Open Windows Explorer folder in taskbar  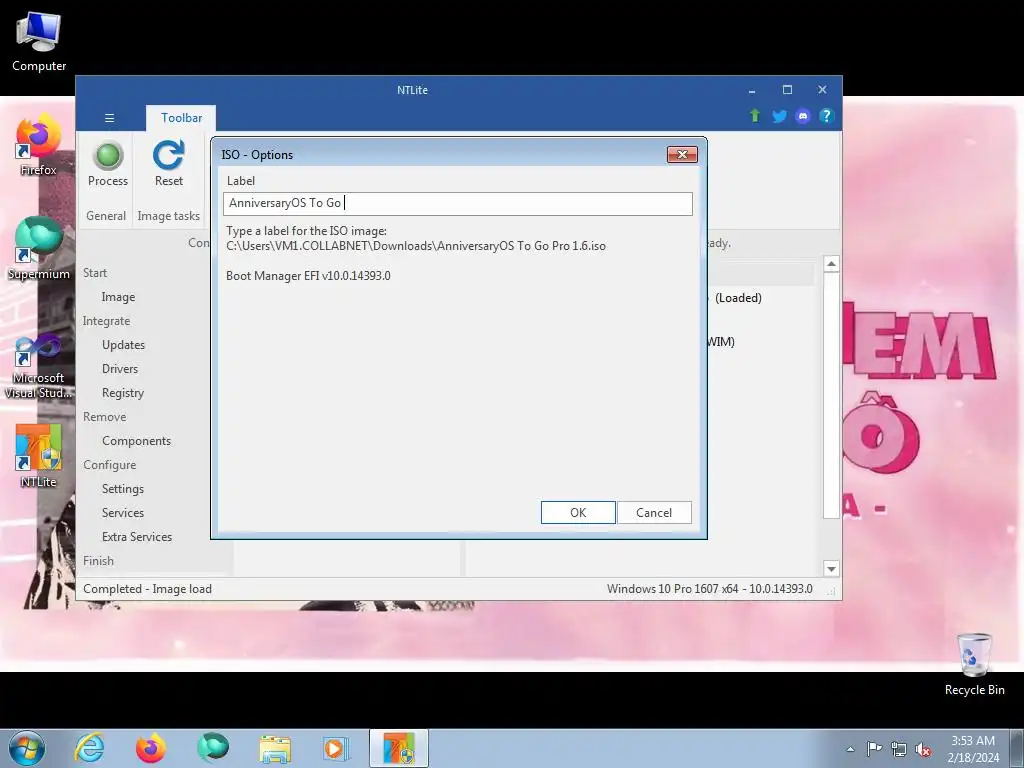pos(275,748)
